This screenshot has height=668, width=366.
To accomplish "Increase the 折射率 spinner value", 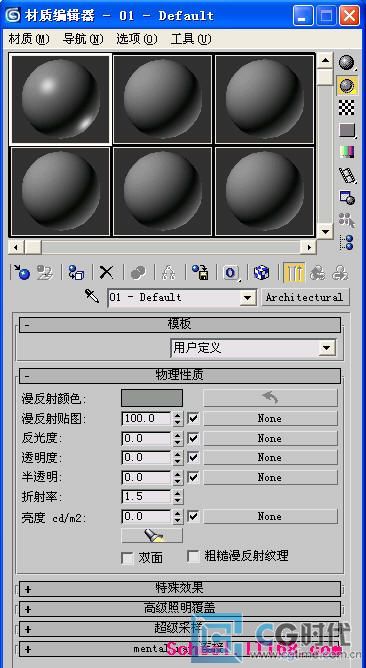I will click(x=177, y=493).
